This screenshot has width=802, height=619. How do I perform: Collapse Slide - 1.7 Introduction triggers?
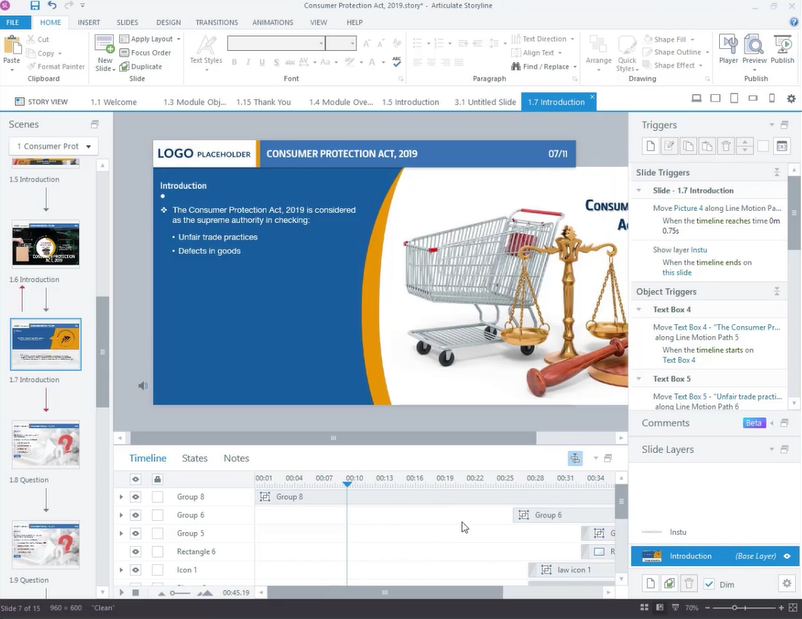(x=639, y=190)
